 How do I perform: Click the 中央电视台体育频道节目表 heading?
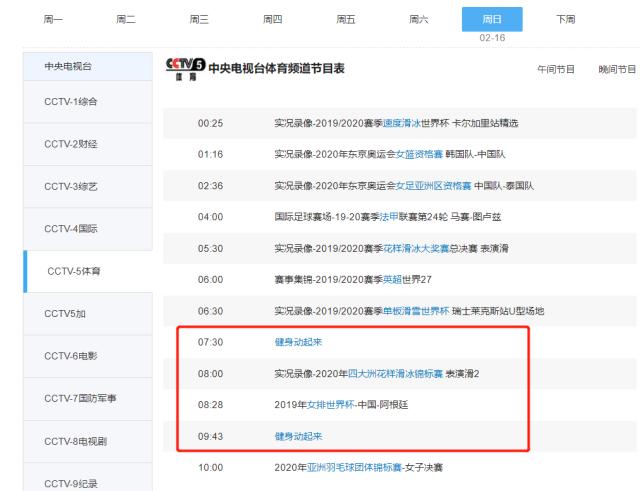pyautogui.click(x=276, y=68)
